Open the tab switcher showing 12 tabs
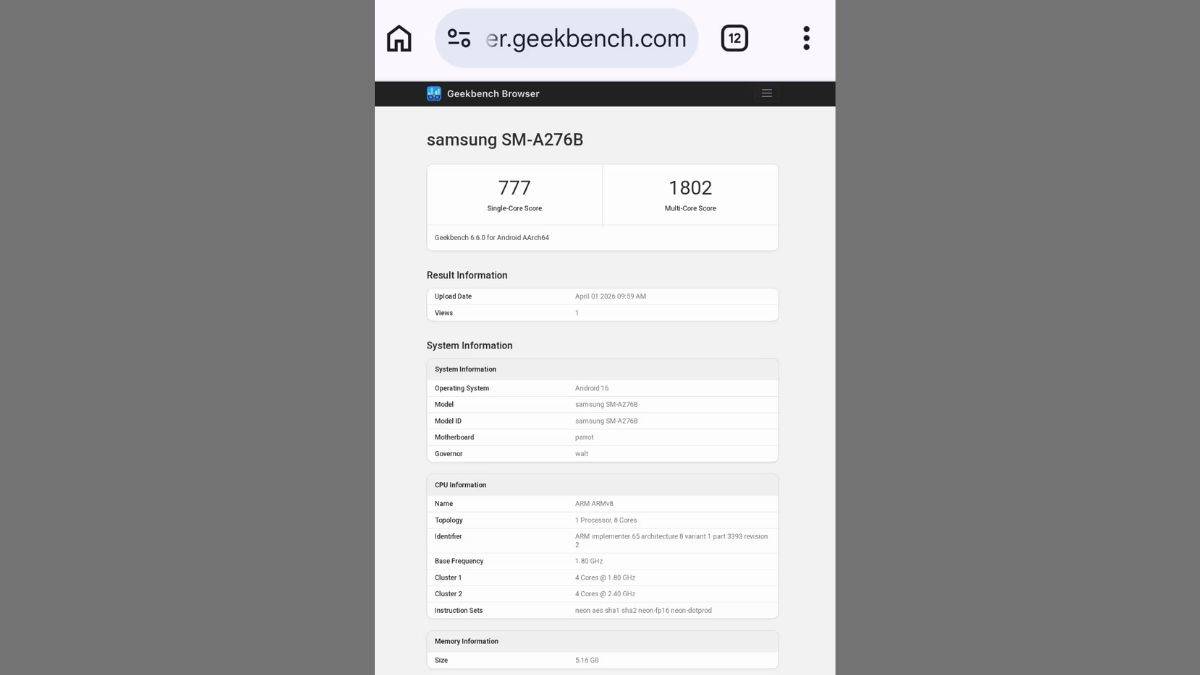The width and height of the screenshot is (1200, 675). [x=735, y=39]
